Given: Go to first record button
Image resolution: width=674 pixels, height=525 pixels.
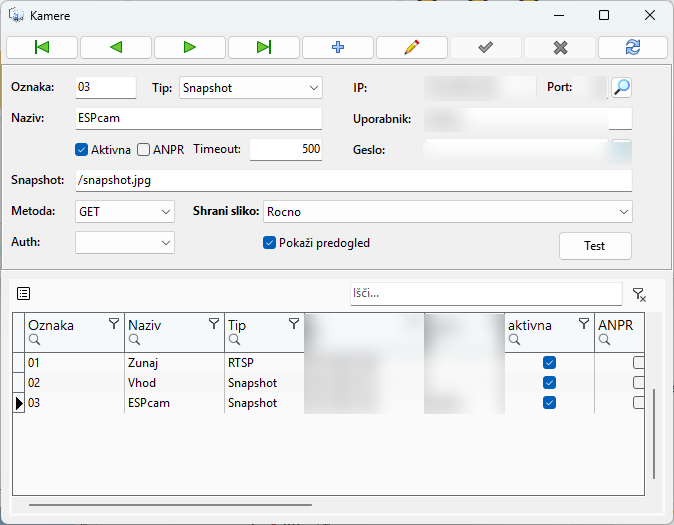Looking at the screenshot, I should (x=42, y=47).
